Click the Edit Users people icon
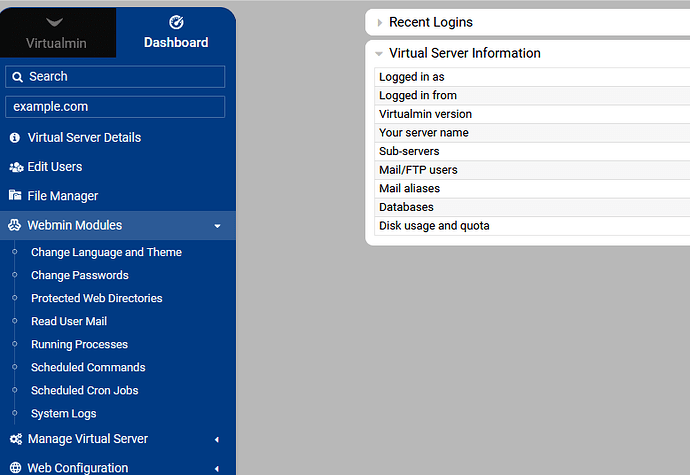The image size is (690, 475). (x=15, y=167)
